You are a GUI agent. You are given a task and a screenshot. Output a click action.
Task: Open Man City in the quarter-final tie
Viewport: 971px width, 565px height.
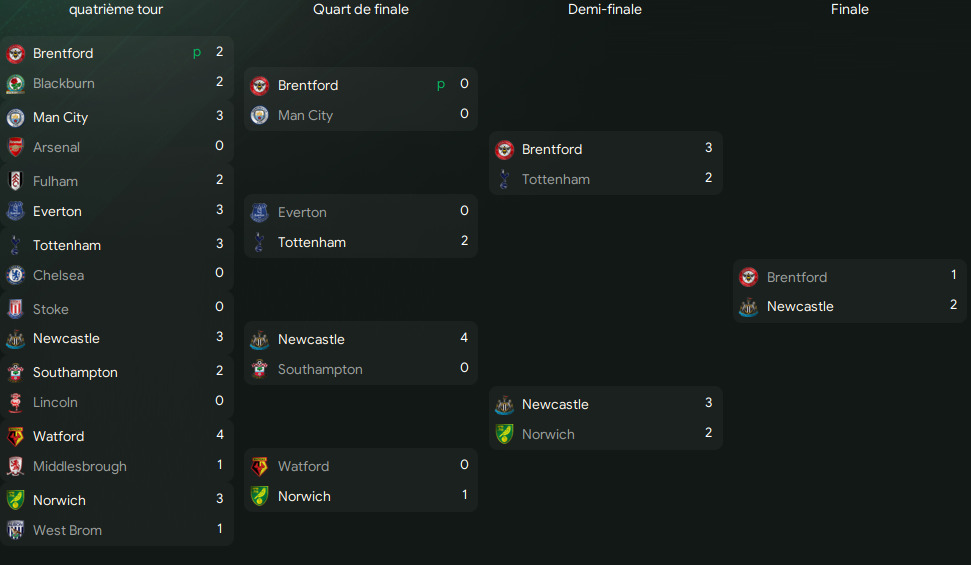(305, 115)
